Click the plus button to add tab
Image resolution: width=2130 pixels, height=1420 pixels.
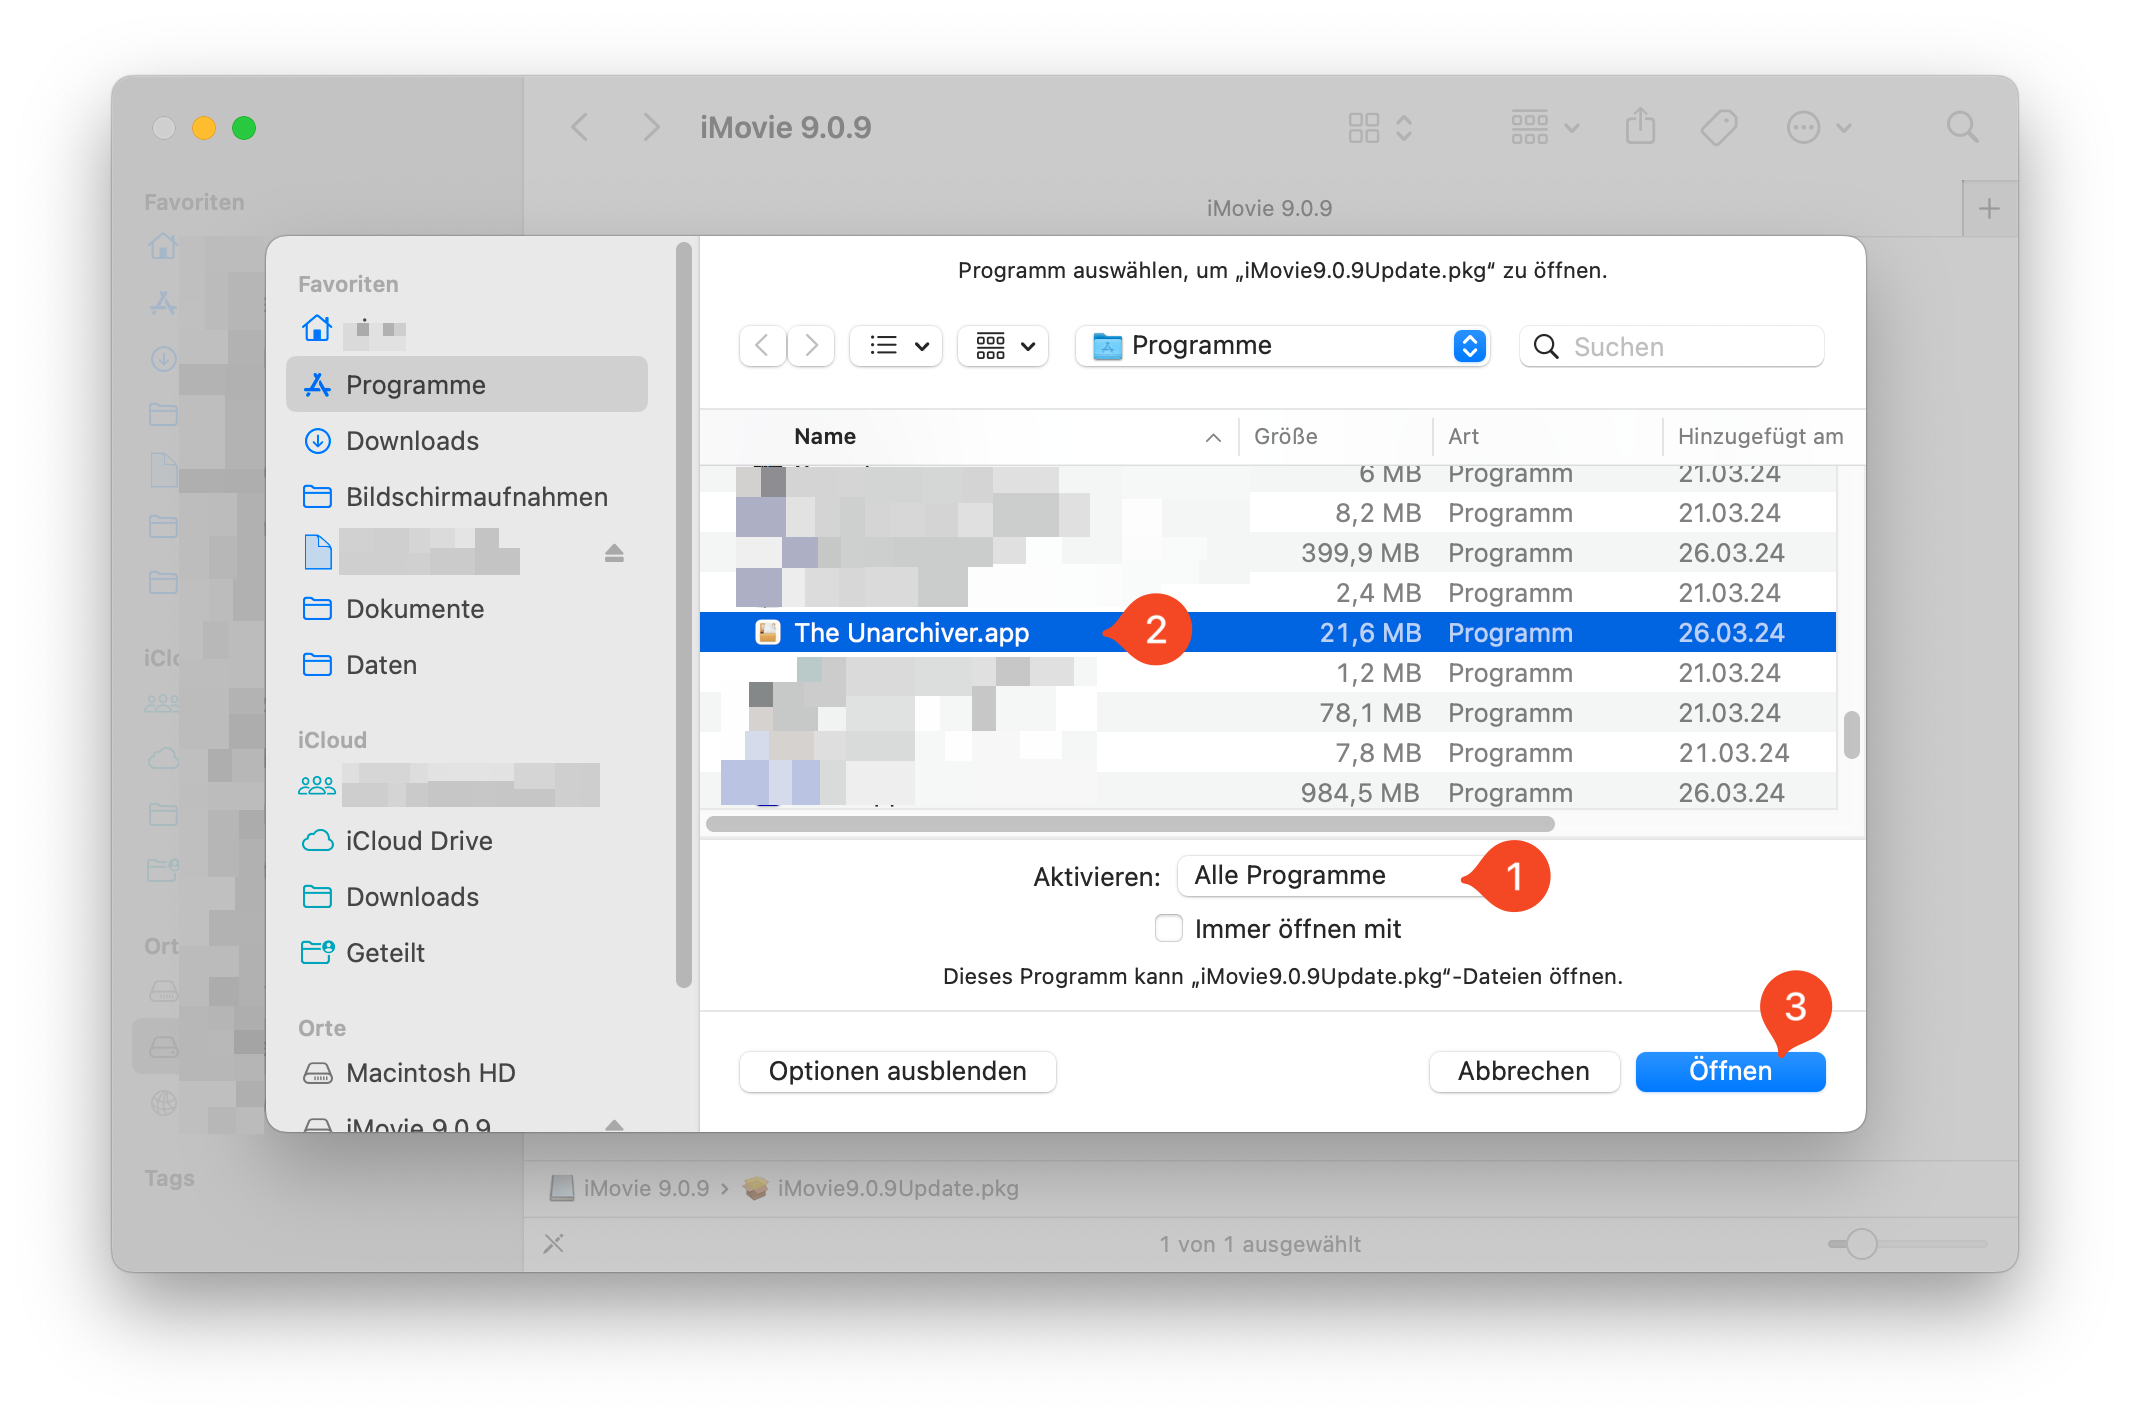[1989, 209]
